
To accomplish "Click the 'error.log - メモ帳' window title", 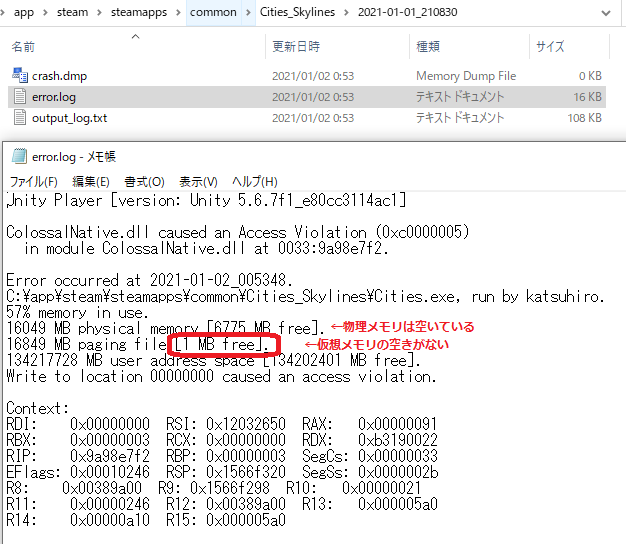I will [x=73, y=157].
